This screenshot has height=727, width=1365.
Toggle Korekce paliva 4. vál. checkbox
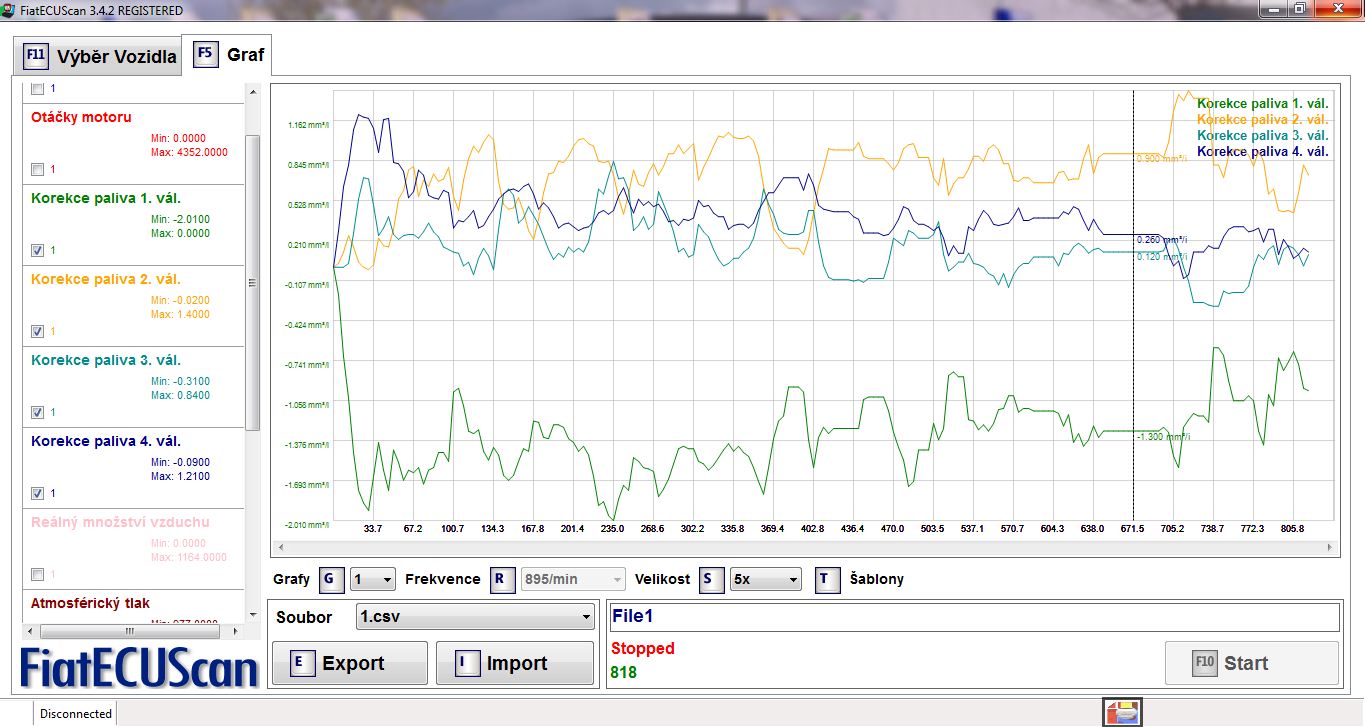coord(38,493)
